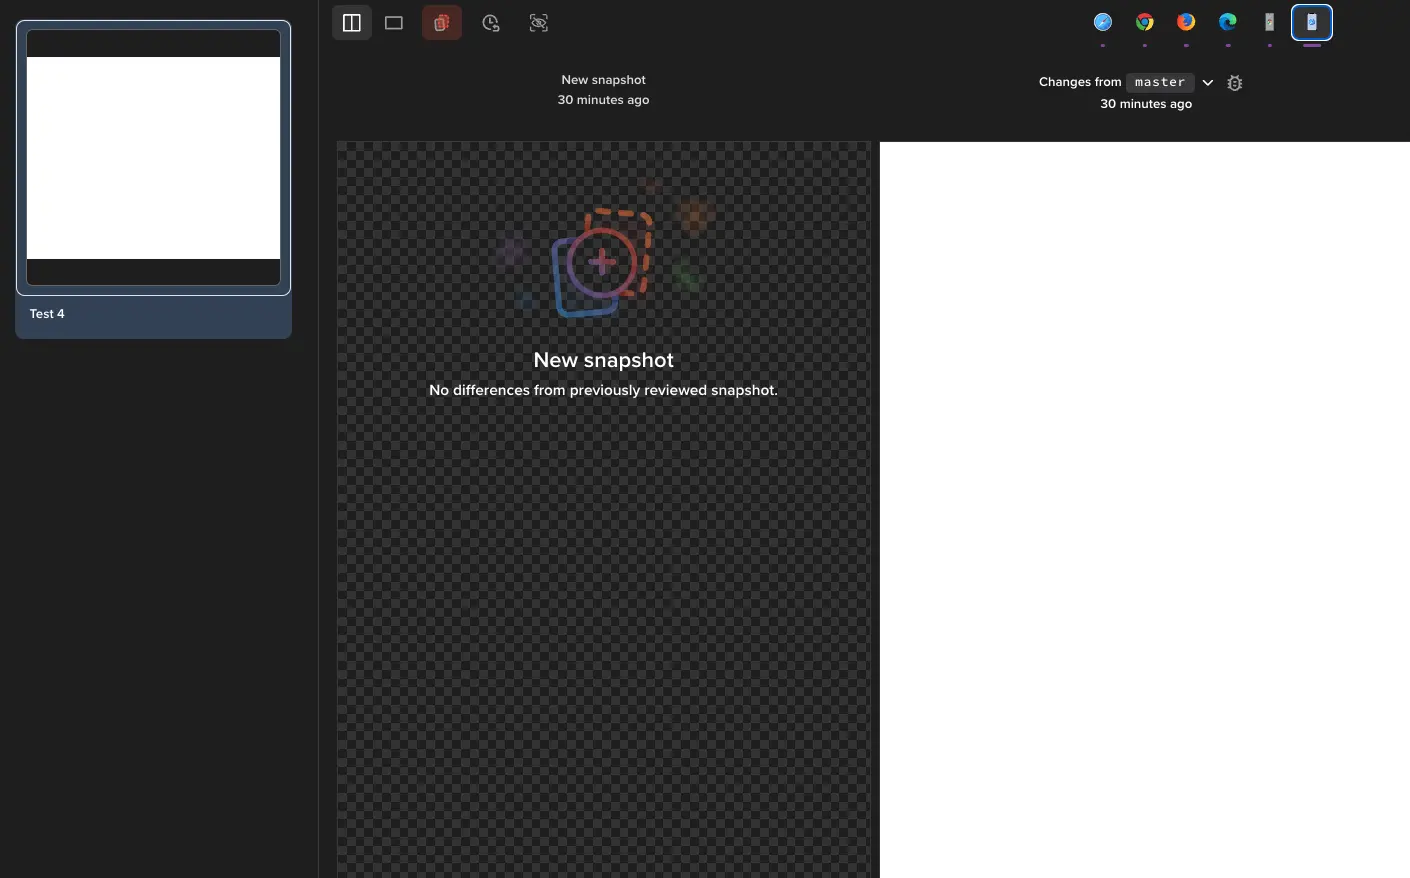Viewport: 1410px width, 878px height.
Task: Select the Firefox browser
Action: pyautogui.click(x=1186, y=22)
